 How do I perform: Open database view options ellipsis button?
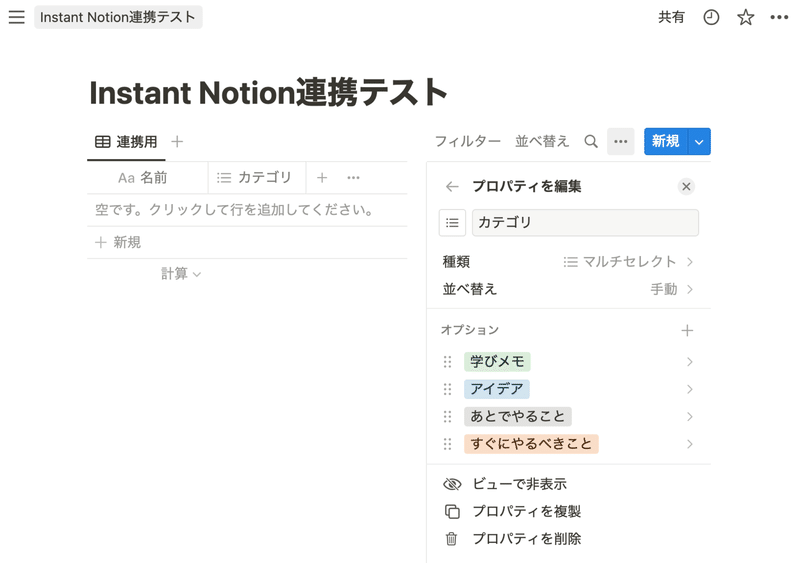(620, 141)
